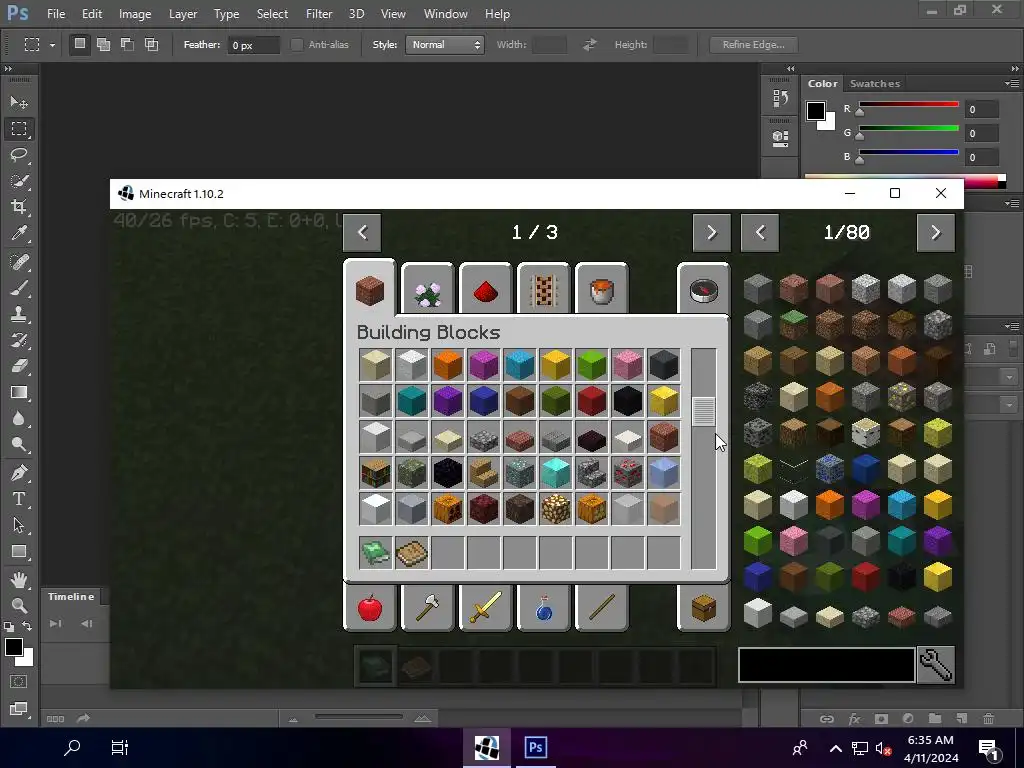The height and width of the screenshot is (768, 1024).
Task: Select the Healing Brush tool
Action: coord(19,262)
